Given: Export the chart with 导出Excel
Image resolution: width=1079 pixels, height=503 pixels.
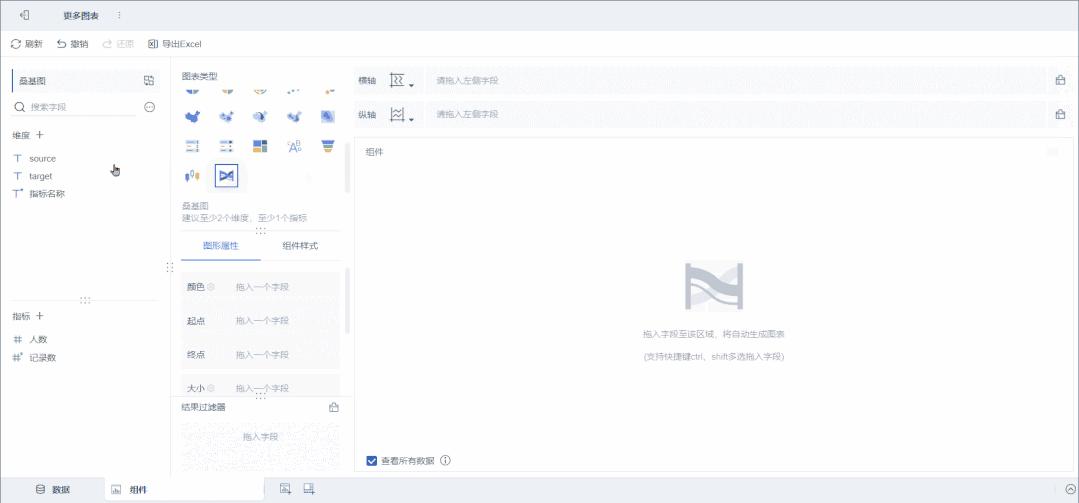Looking at the screenshot, I should click(x=175, y=44).
